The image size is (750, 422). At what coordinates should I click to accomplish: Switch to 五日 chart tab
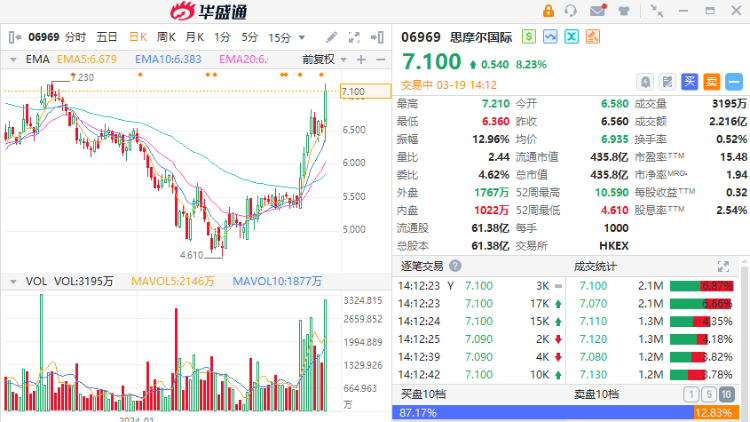[107, 37]
